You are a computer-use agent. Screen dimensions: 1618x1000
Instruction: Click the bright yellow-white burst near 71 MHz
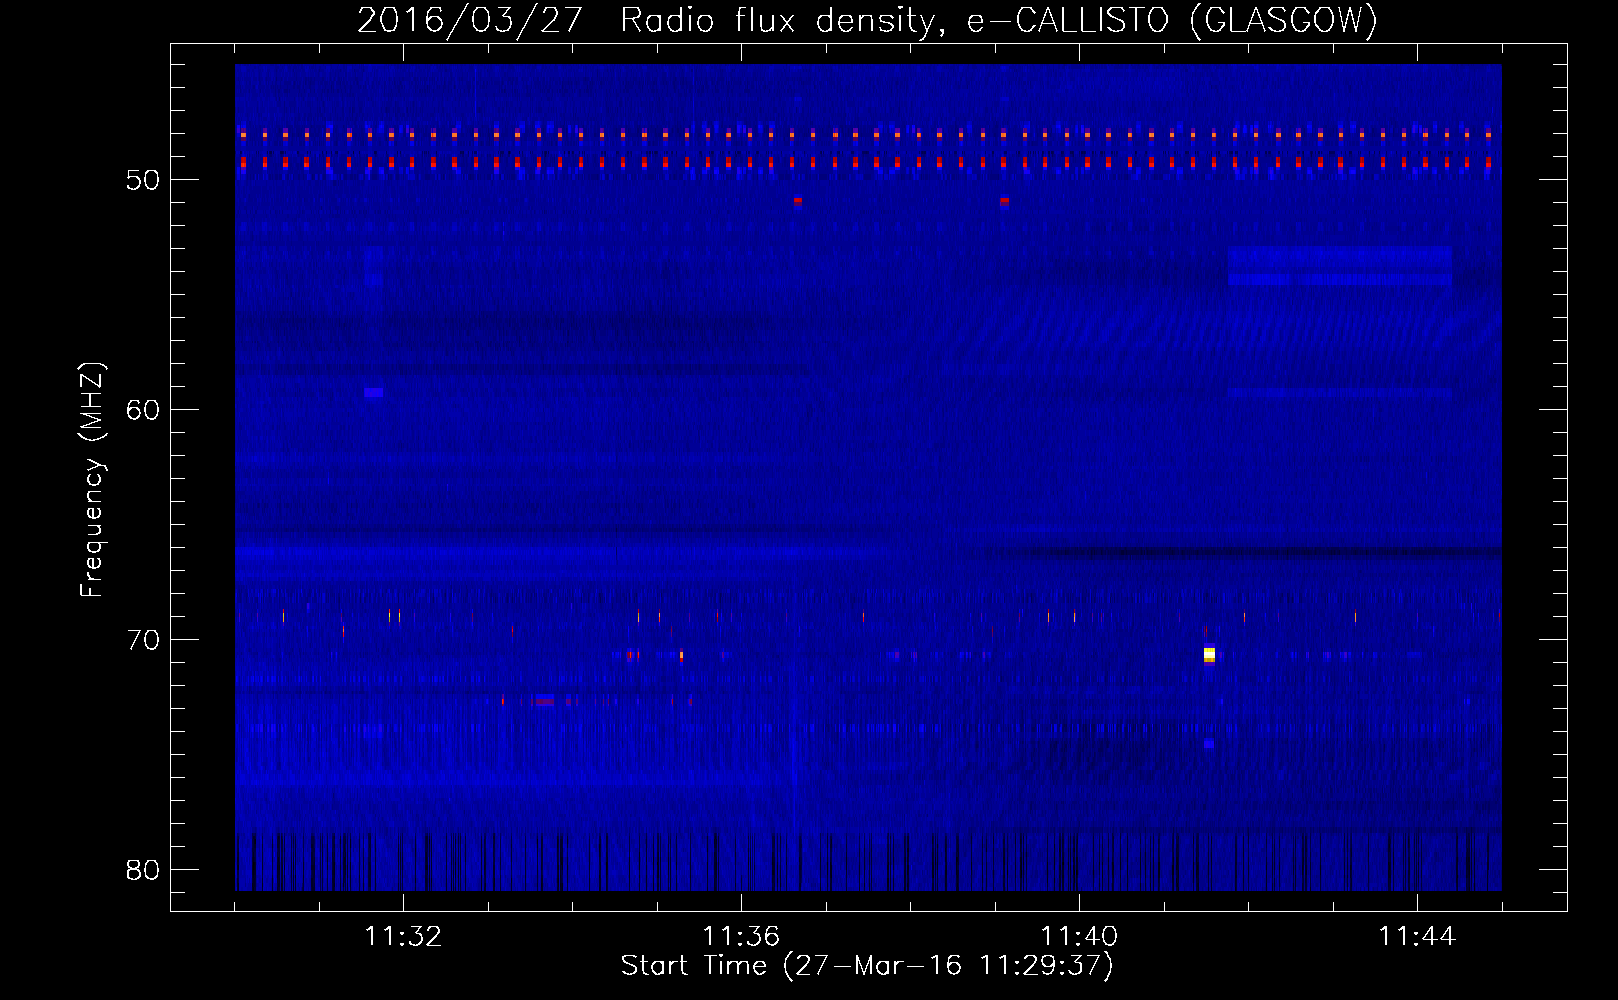point(1209,655)
